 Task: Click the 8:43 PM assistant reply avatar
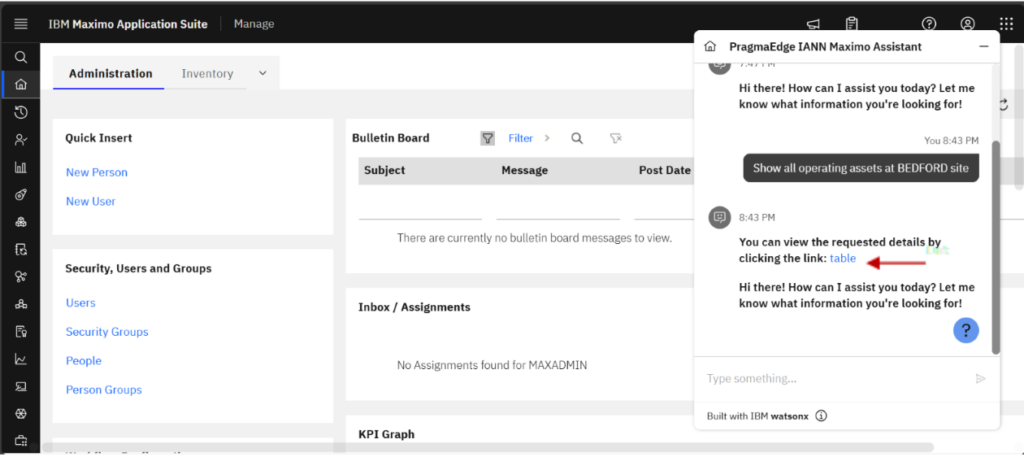(720, 217)
